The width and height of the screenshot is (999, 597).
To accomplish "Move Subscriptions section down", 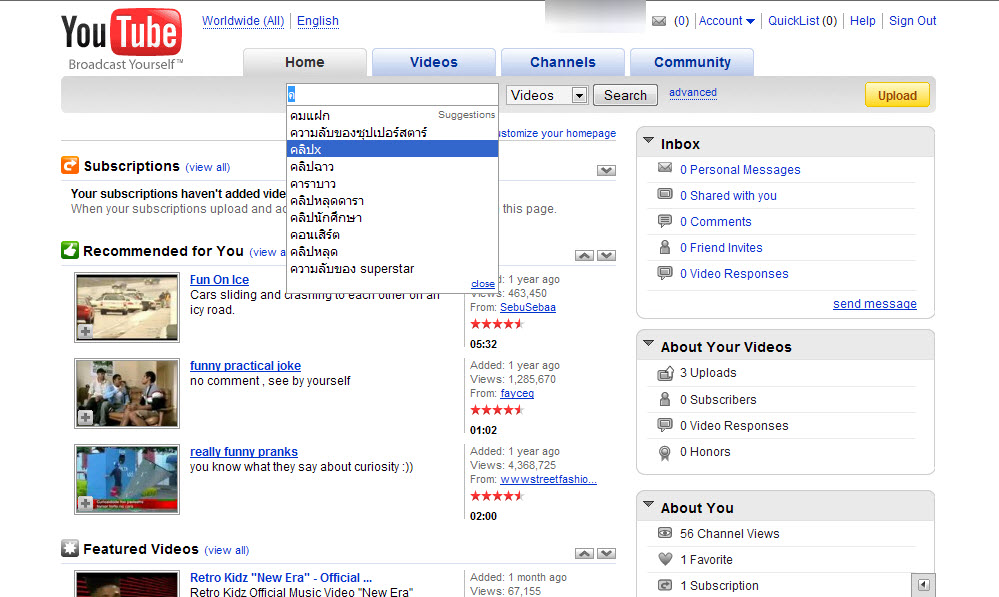I will [607, 170].
